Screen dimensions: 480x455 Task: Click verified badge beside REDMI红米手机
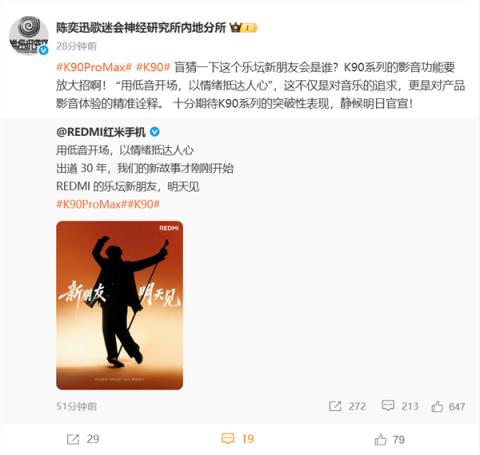click(x=154, y=132)
